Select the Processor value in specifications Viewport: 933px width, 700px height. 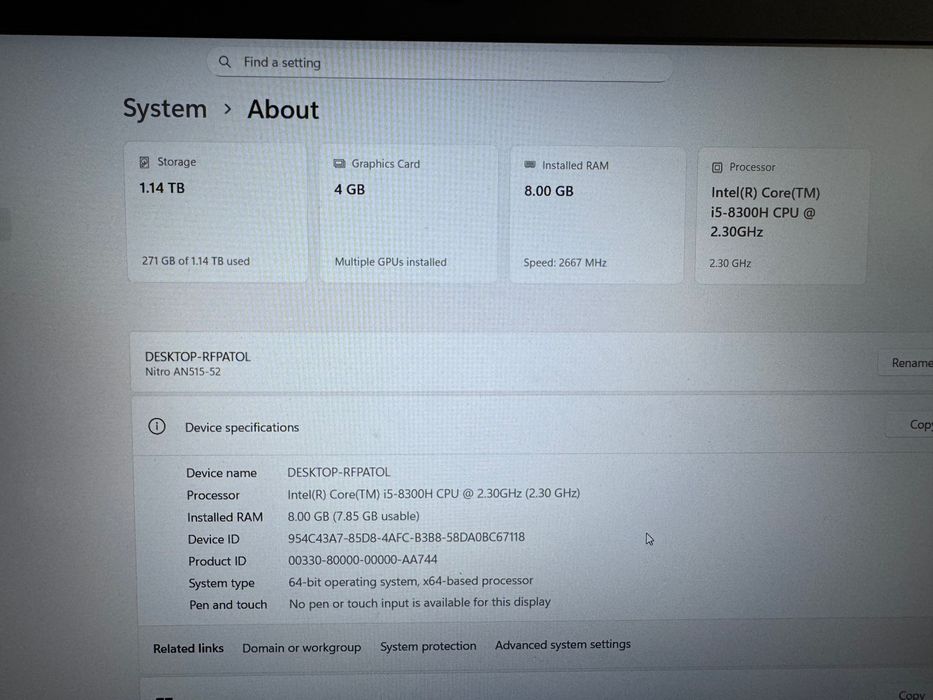434,493
